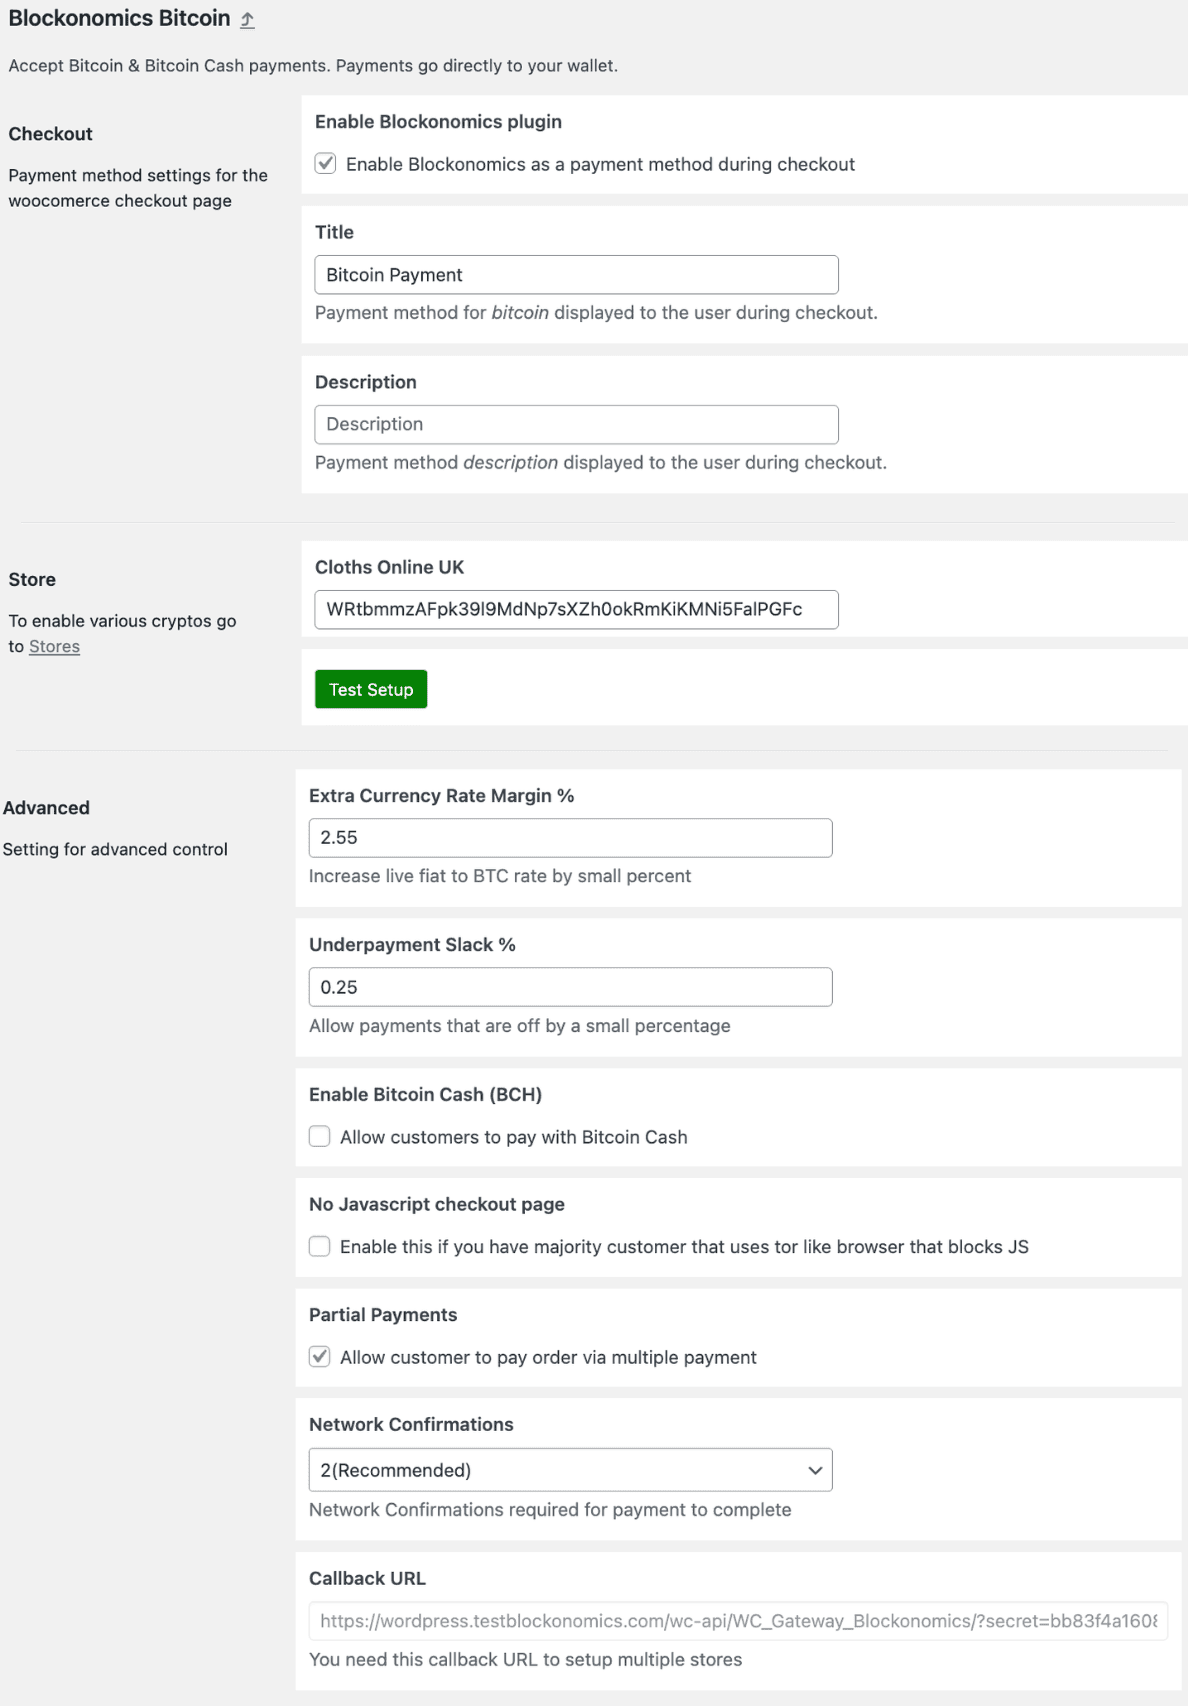1188x1706 pixels.
Task: Click the Partial Payments label
Action: [x=383, y=1314]
